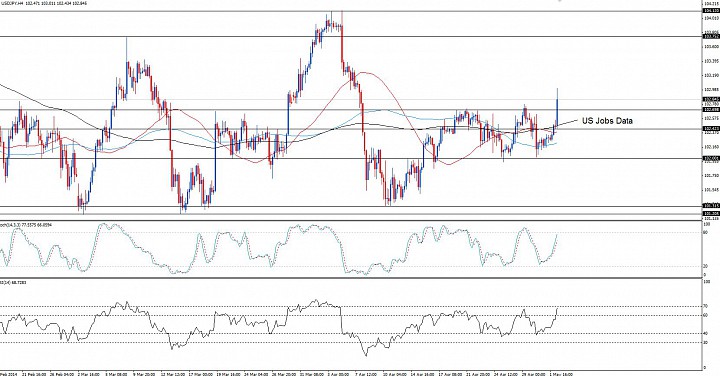Select the 101.205 bottom level label

pyautogui.click(x=711, y=213)
